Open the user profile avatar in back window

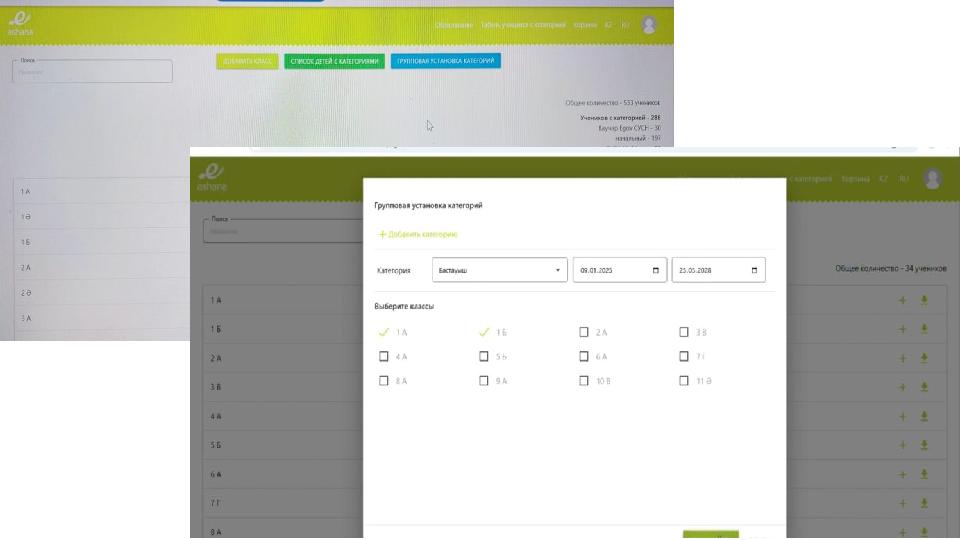(649, 25)
